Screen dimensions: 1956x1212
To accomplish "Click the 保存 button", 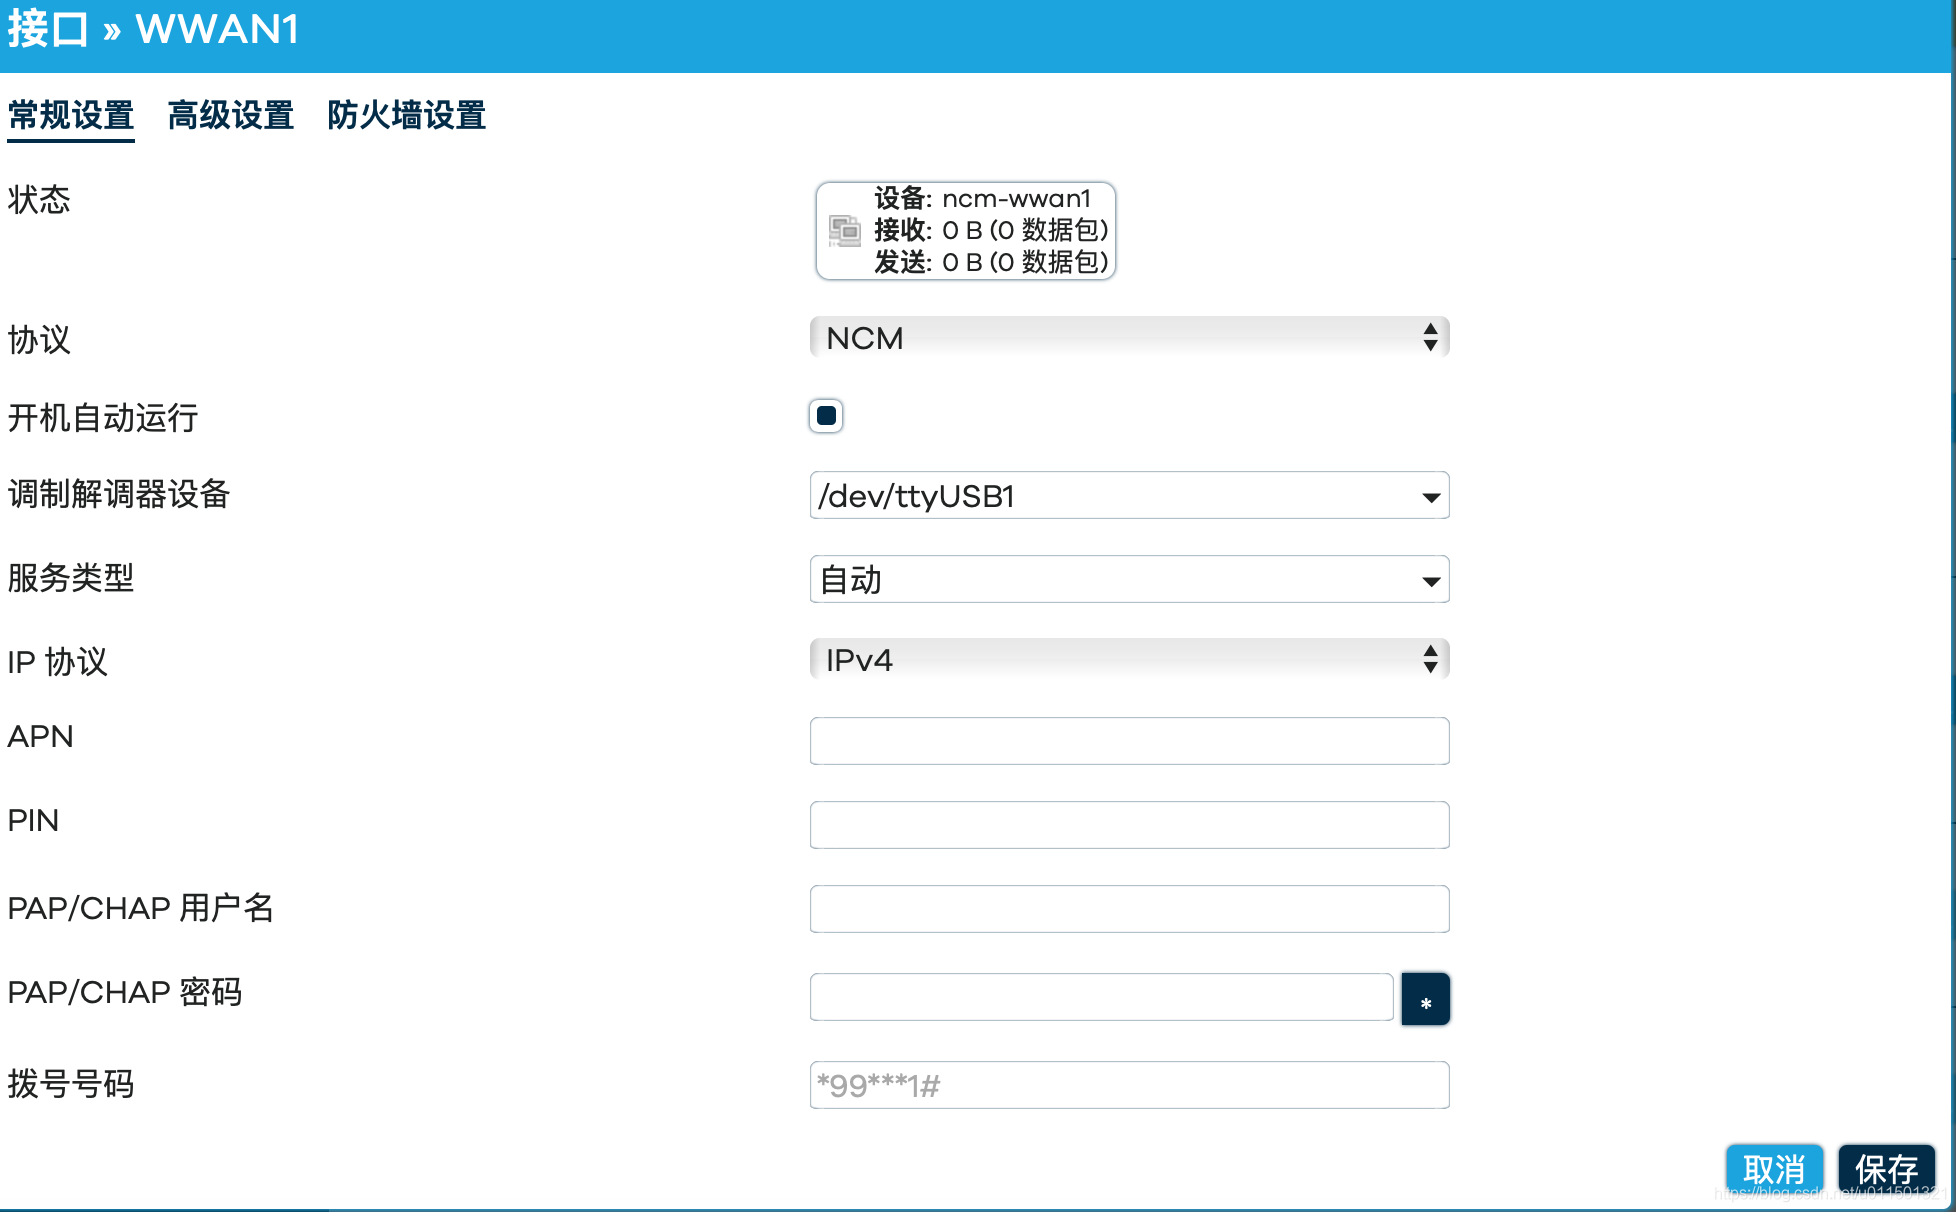I will [x=1886, y=1168].
